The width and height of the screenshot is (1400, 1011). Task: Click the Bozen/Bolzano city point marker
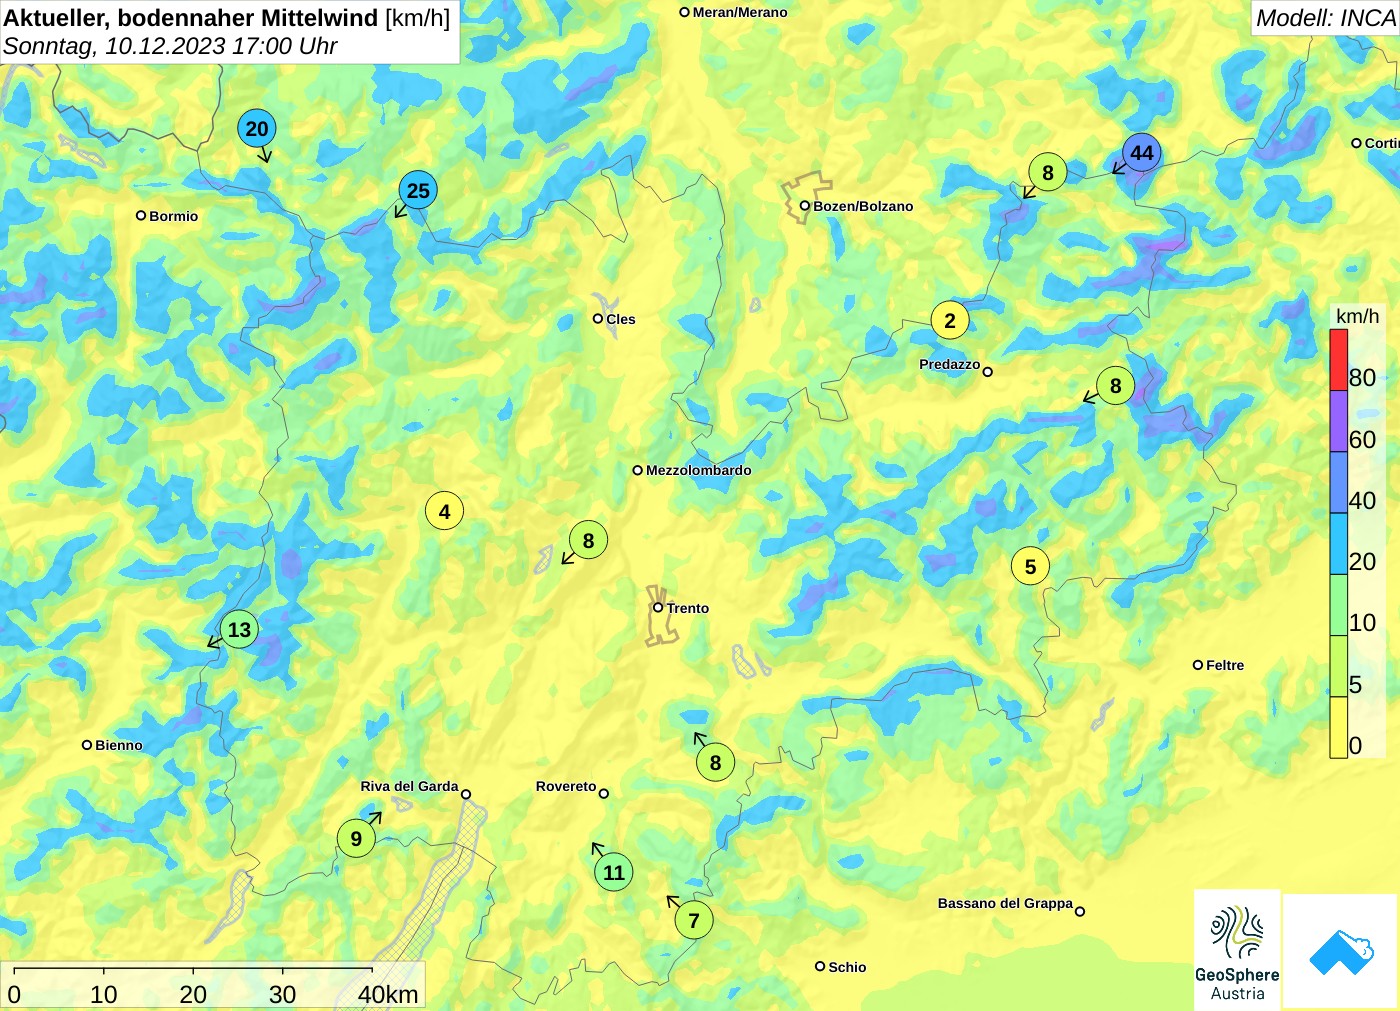(x=804, y=206)
